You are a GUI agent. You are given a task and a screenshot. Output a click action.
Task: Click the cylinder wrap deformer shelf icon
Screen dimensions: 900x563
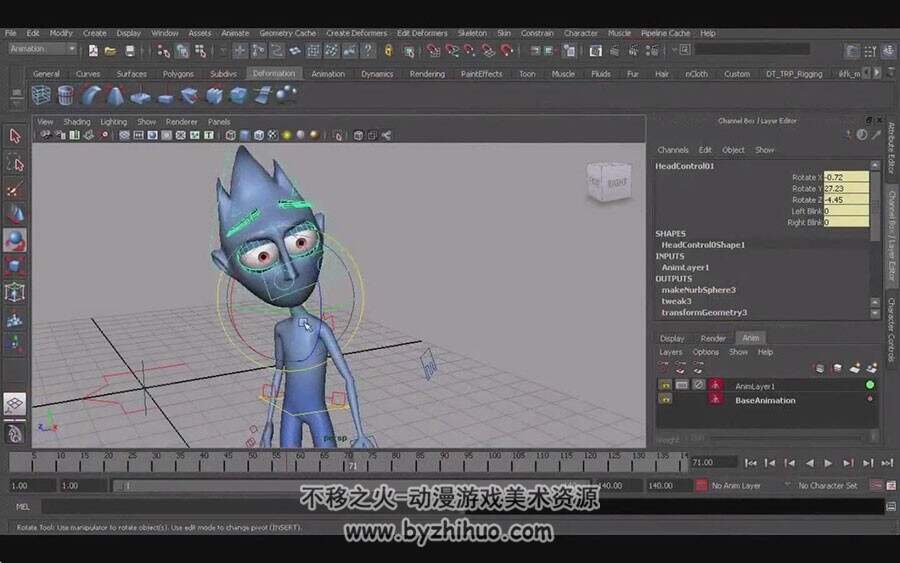pyautogui.click(x=65, y=95)
